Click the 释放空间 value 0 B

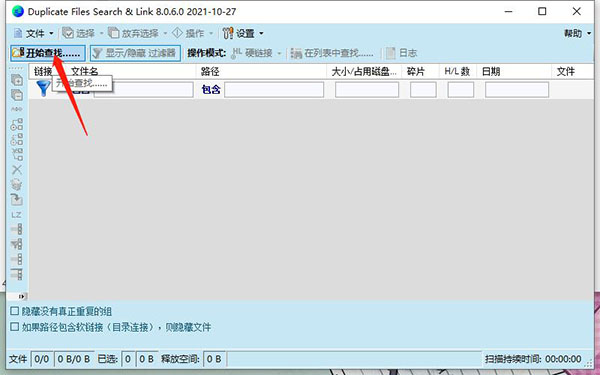(x=214, y=359)
